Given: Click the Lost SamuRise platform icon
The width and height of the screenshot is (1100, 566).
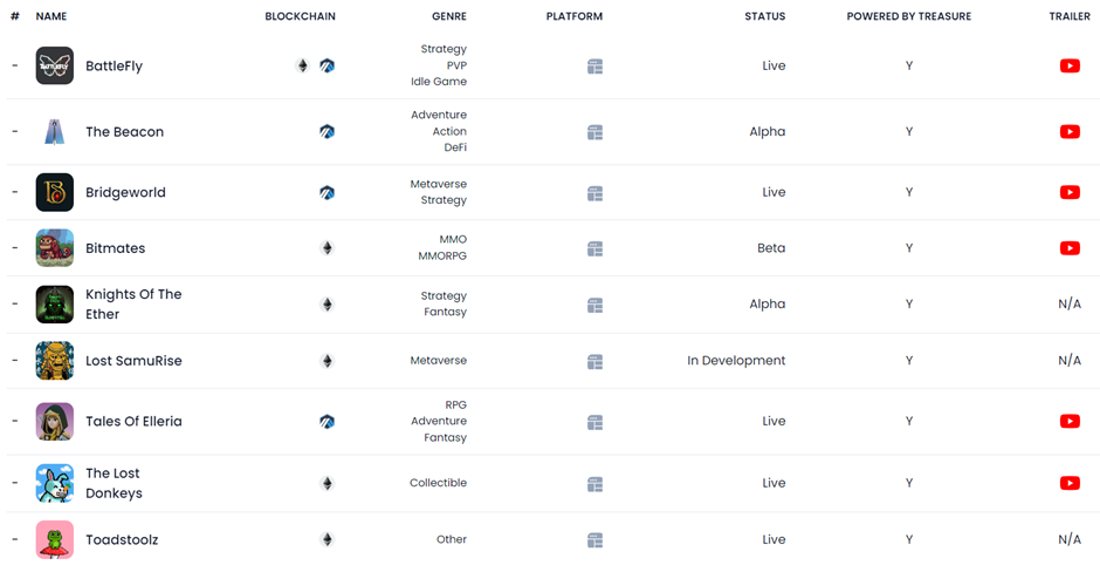Looking at the screenshot, I should [595, 361].
